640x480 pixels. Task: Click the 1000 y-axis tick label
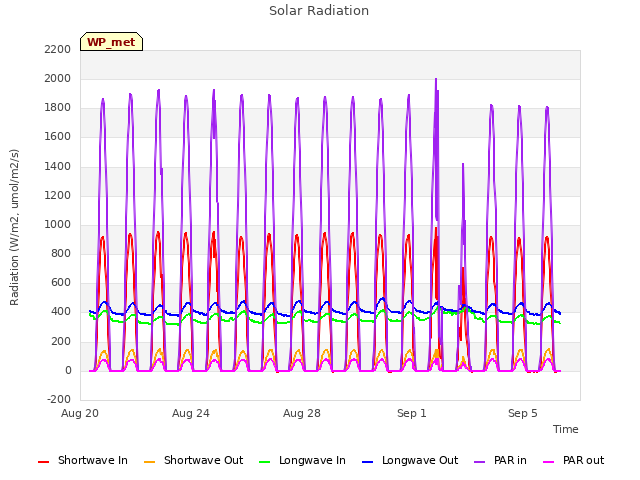tap(58, 224)
